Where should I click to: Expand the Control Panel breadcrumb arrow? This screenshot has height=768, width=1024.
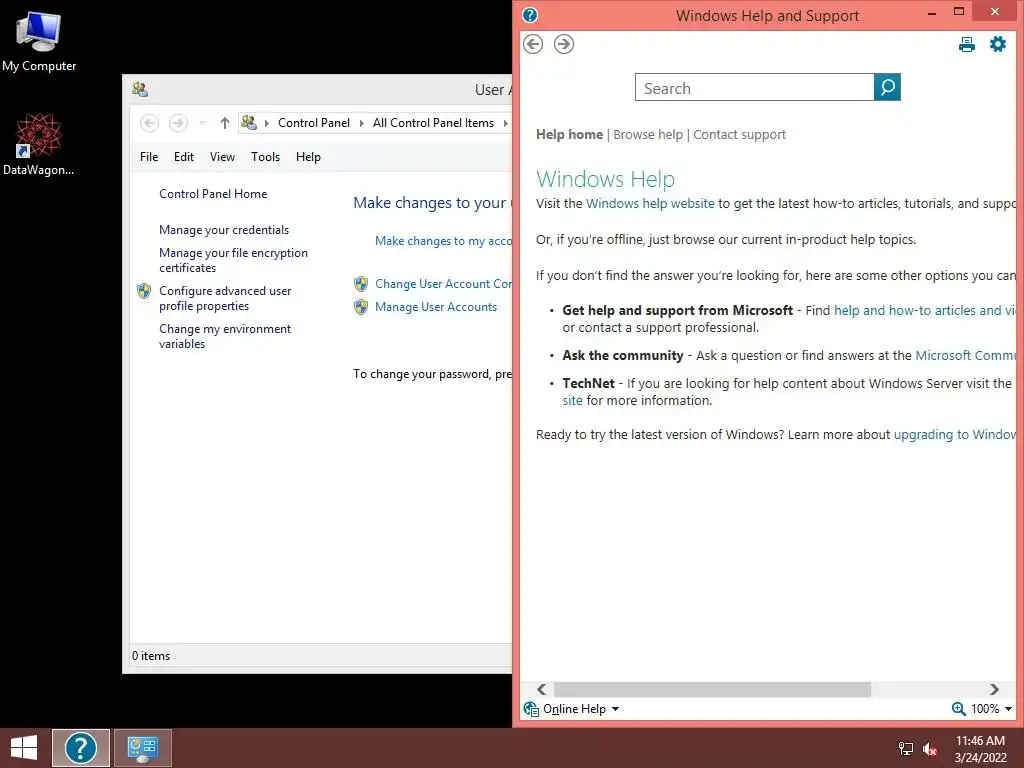(x=361, y=123)
